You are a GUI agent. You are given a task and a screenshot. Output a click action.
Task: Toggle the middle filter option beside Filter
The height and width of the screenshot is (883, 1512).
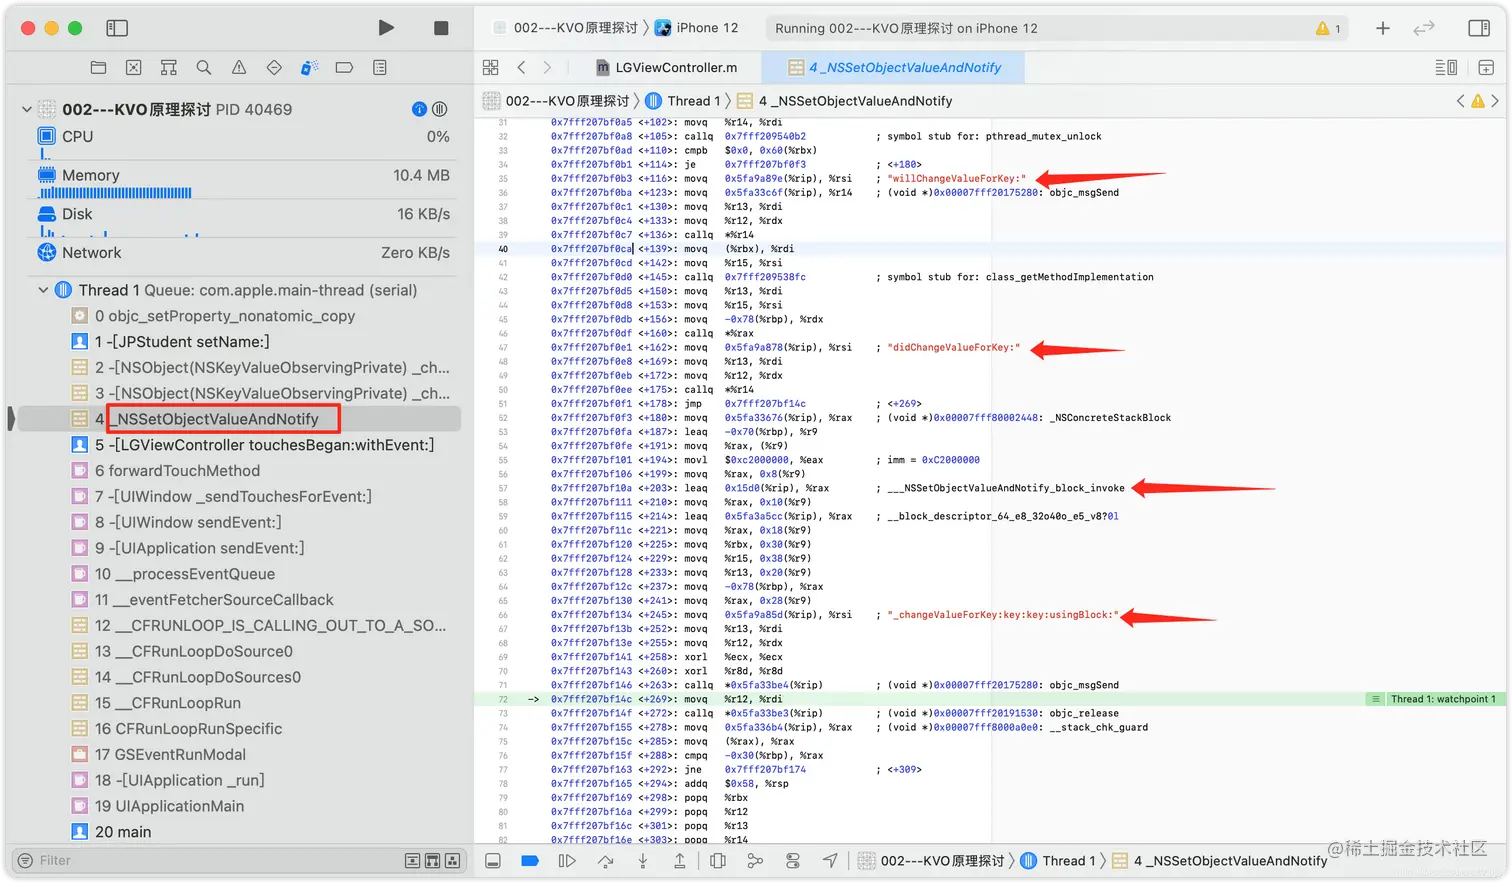[x=432, y=860]
